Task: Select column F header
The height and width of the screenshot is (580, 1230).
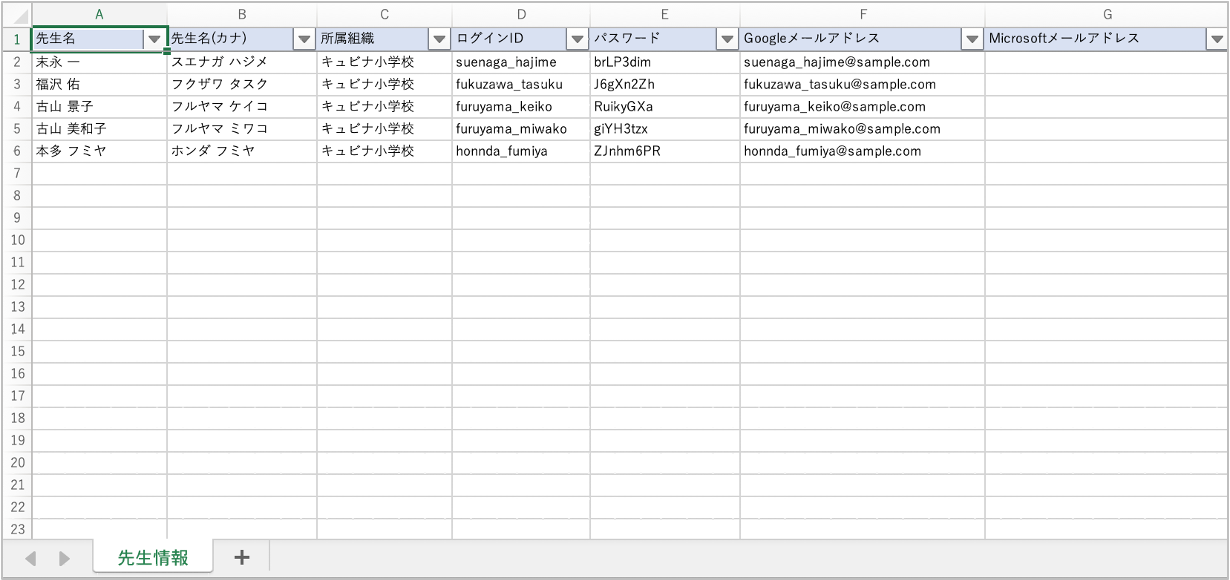Action: [862, 14]
